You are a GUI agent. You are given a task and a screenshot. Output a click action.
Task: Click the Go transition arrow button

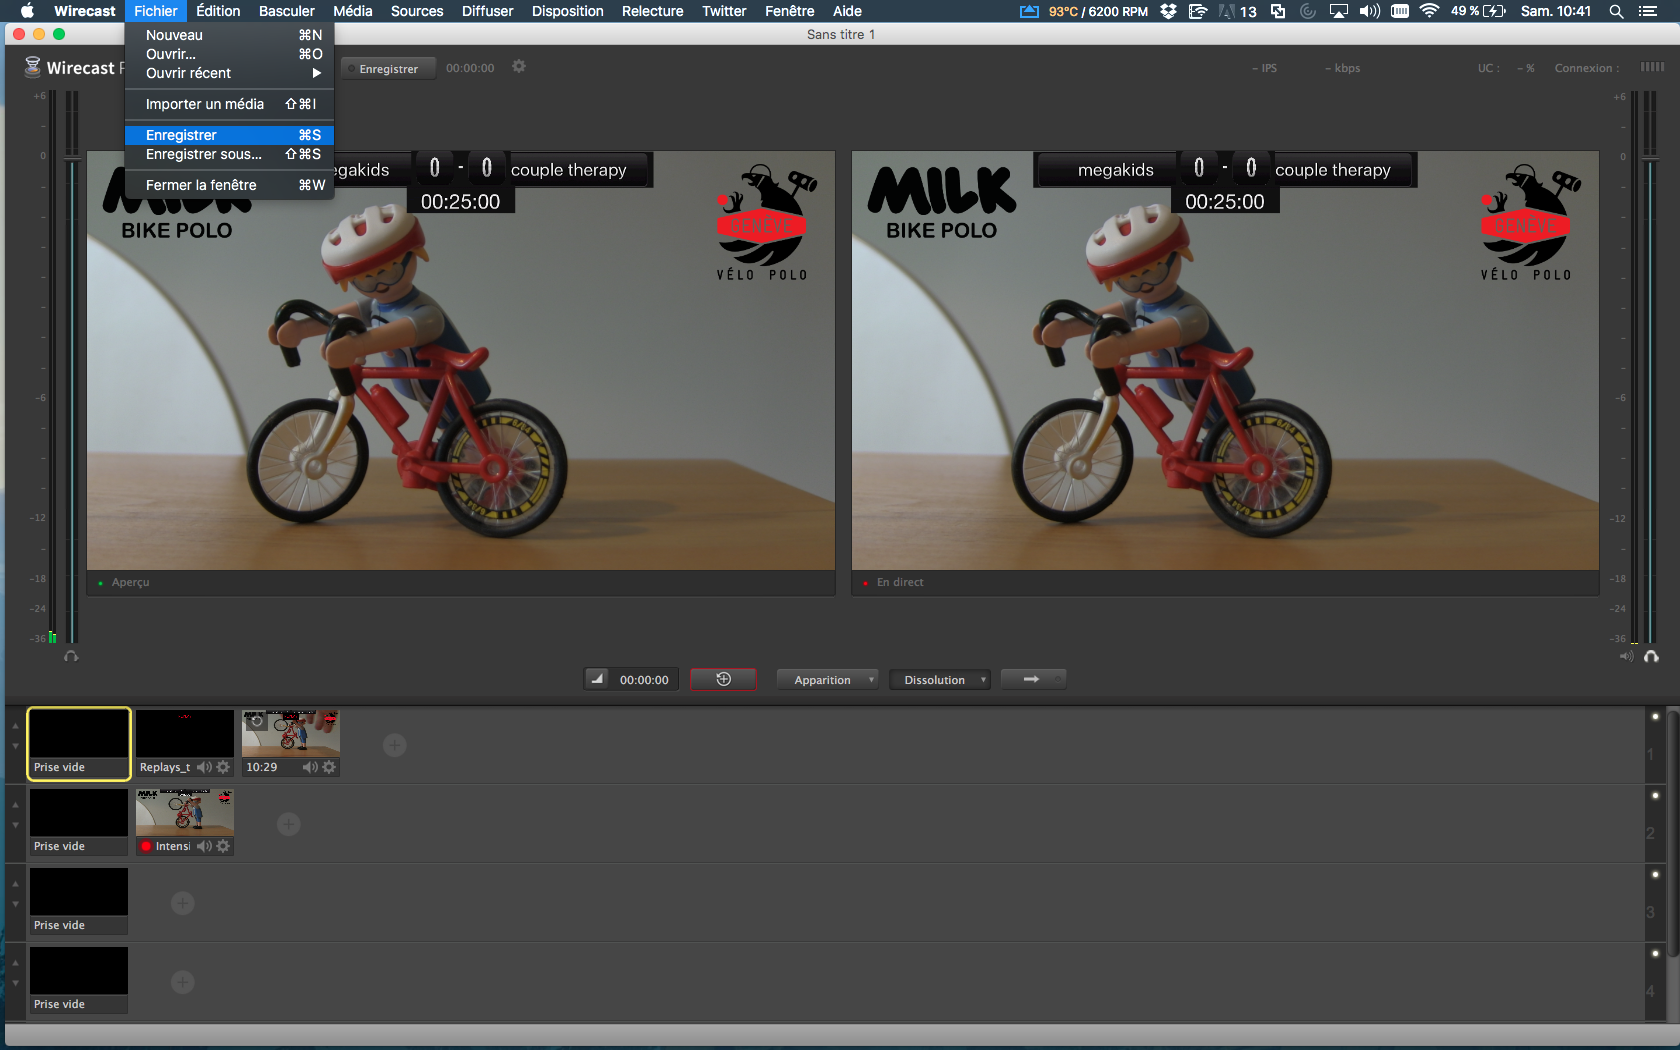[1032, 680]
